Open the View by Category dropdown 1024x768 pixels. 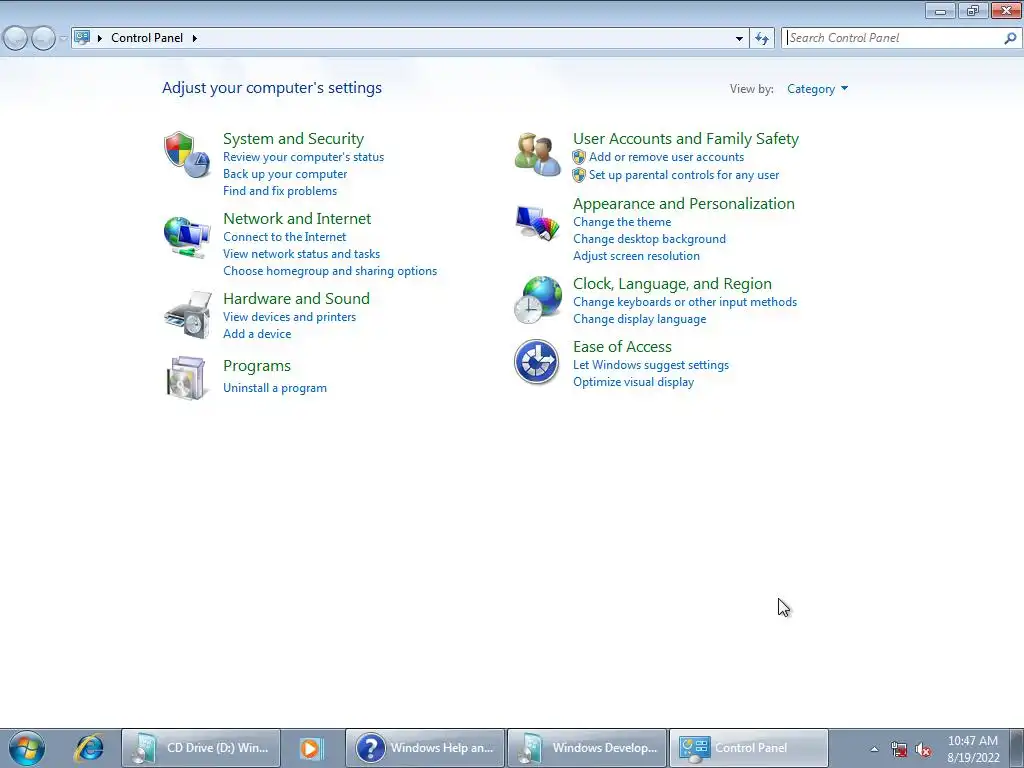tap(817, 89)
